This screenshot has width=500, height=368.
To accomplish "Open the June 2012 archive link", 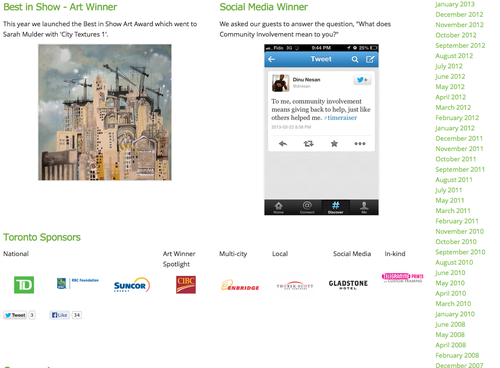I will pos(450,76).
